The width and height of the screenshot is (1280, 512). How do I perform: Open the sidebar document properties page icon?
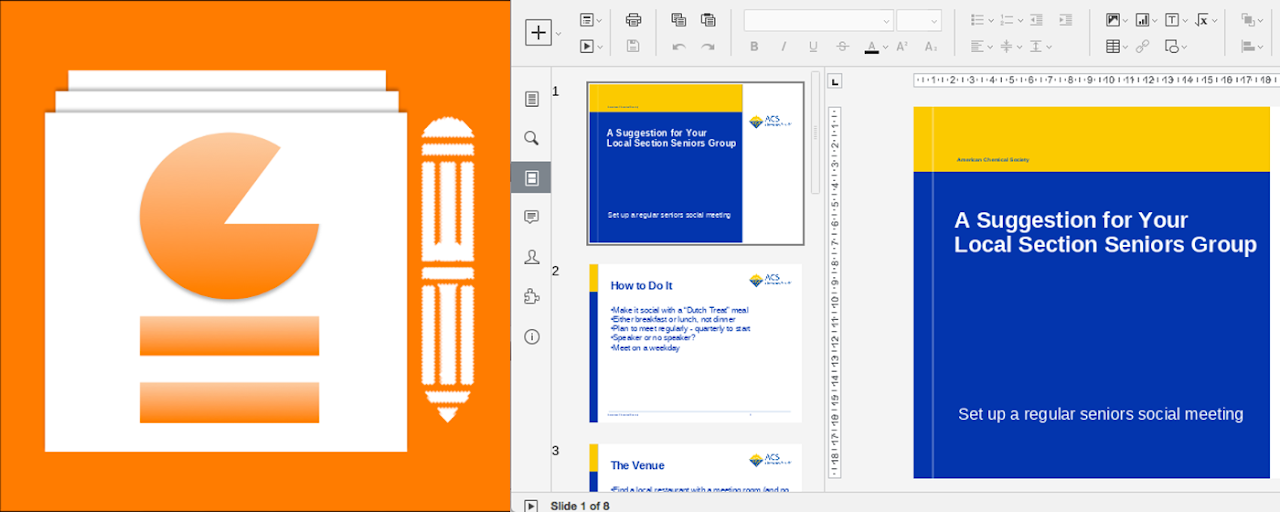532,98
